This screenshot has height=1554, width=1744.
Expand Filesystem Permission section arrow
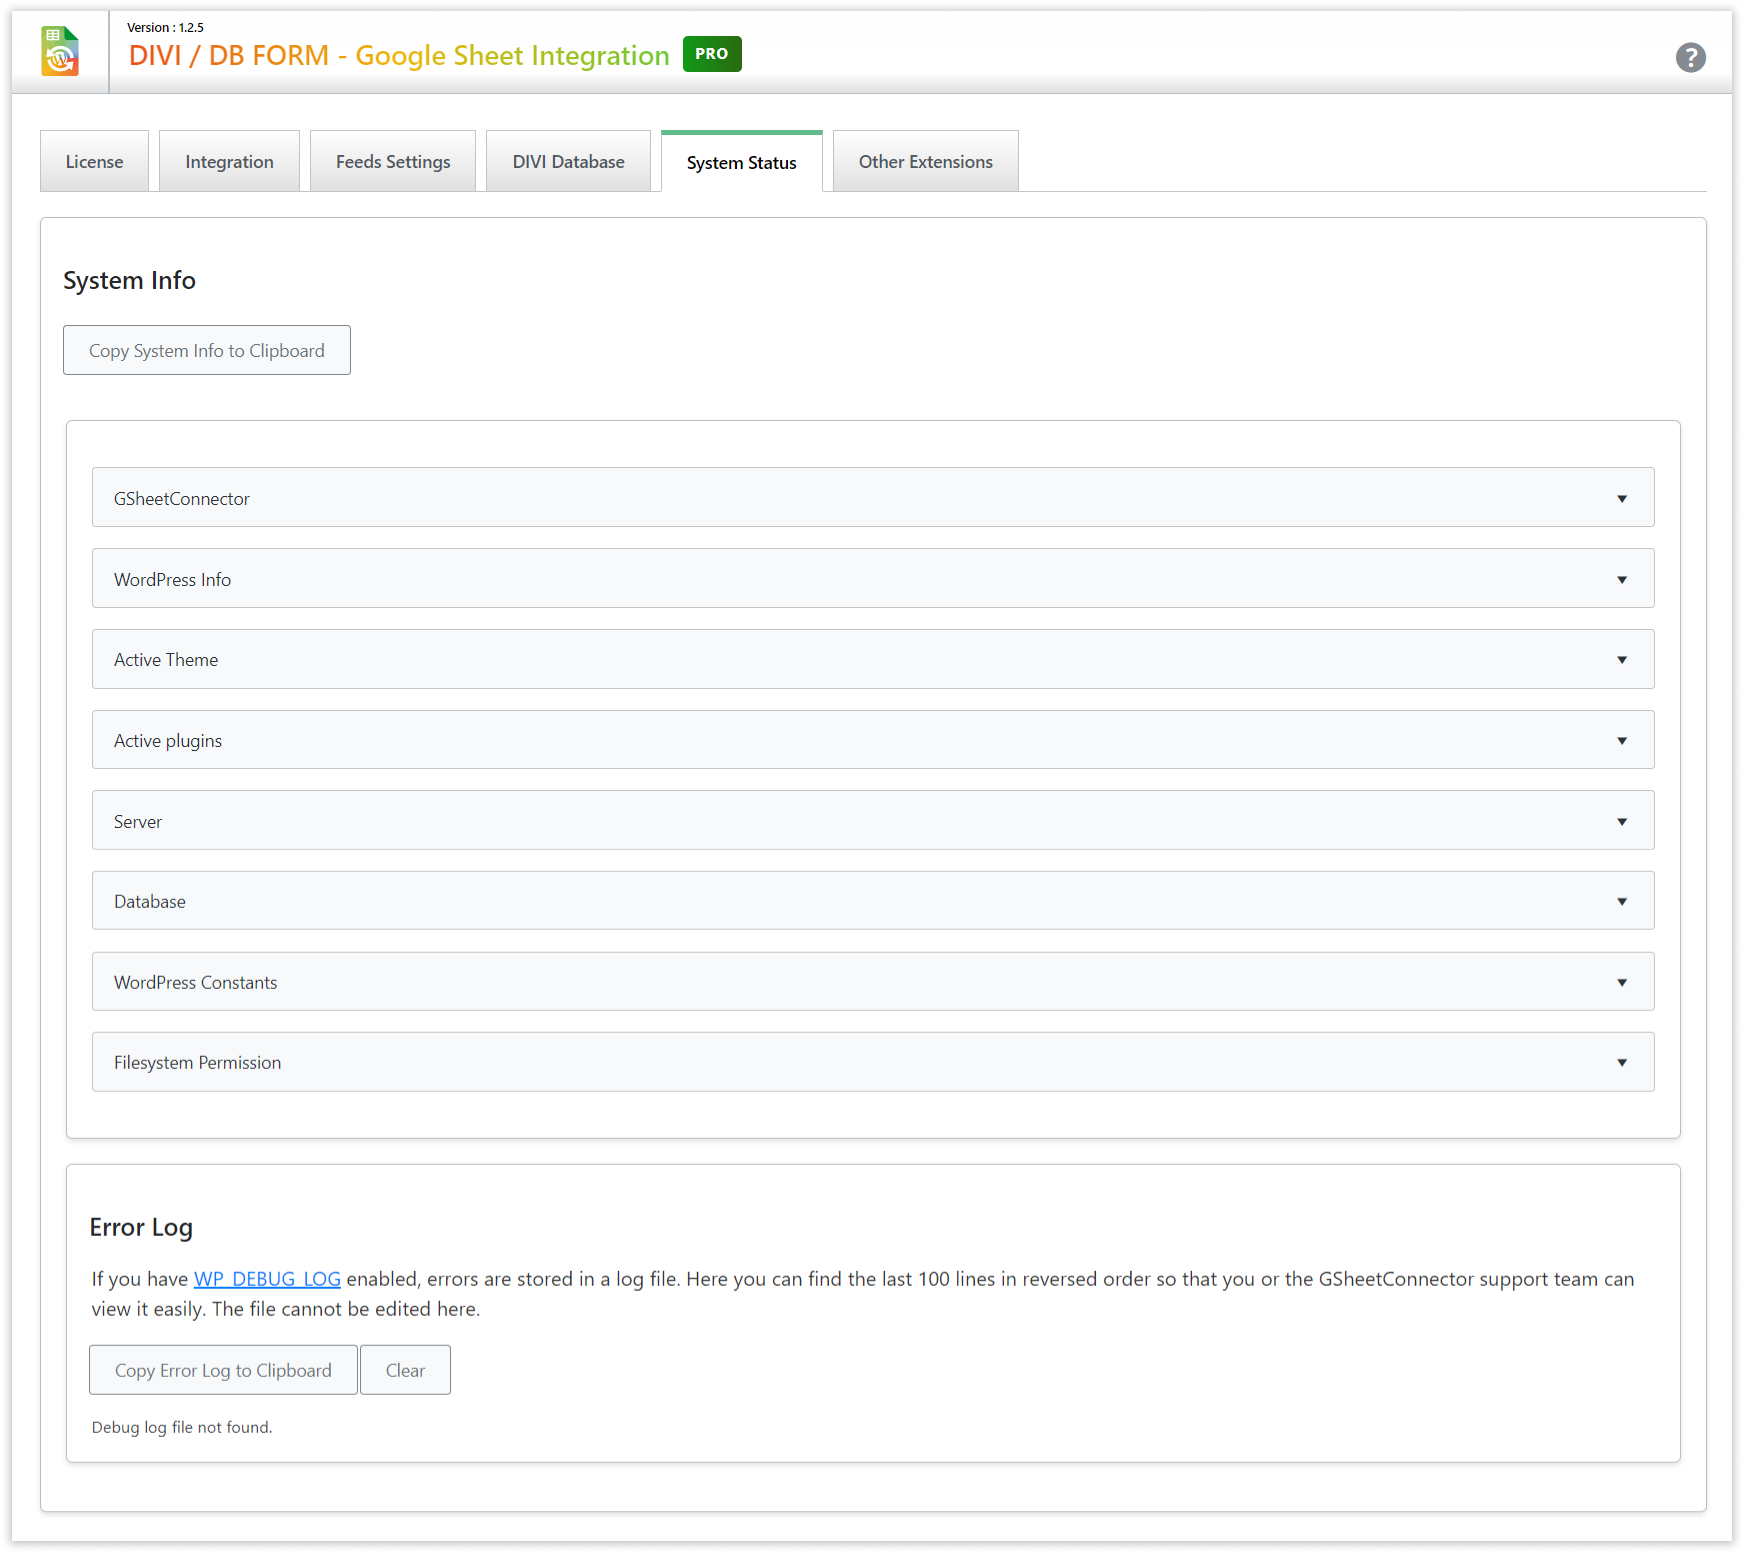[x=1621, y=1063]
